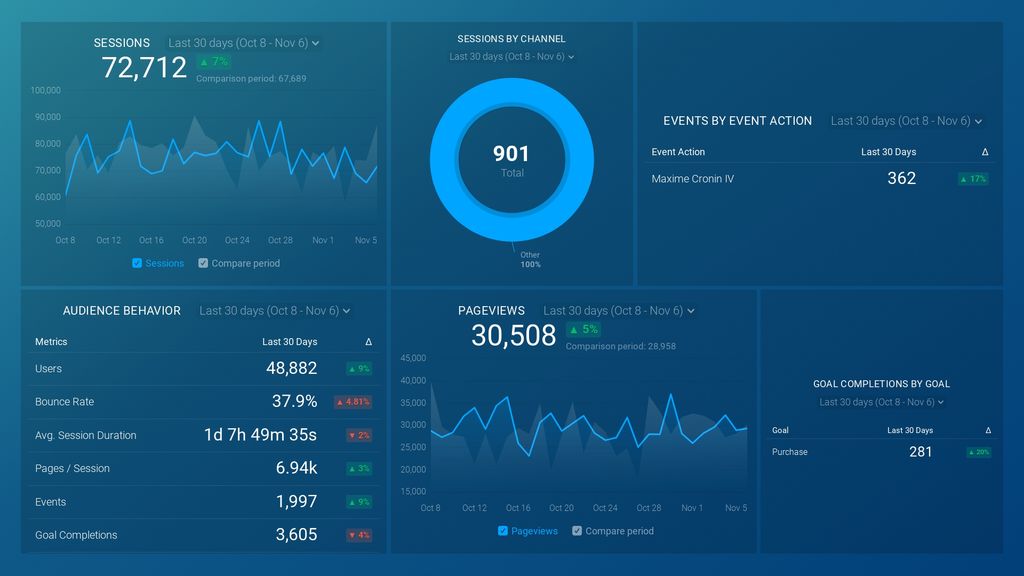This screenshot has width=1024, height=576.
Task: Open Audience Behavior date range dropdown
Action: [x=274, y=311]
